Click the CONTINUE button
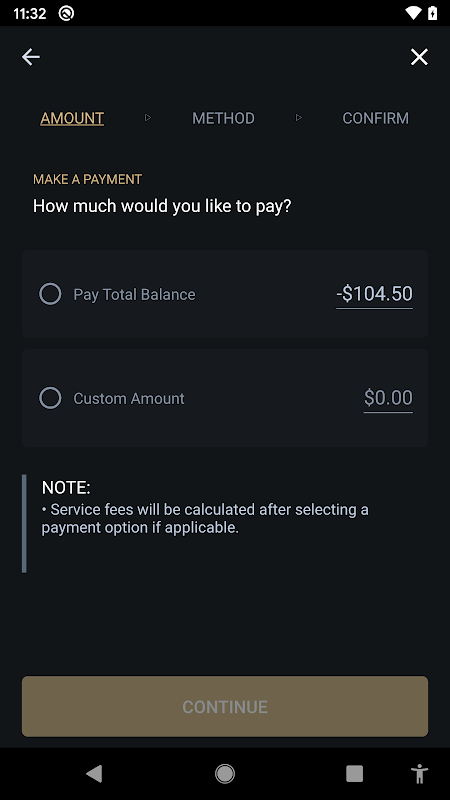 225,706
